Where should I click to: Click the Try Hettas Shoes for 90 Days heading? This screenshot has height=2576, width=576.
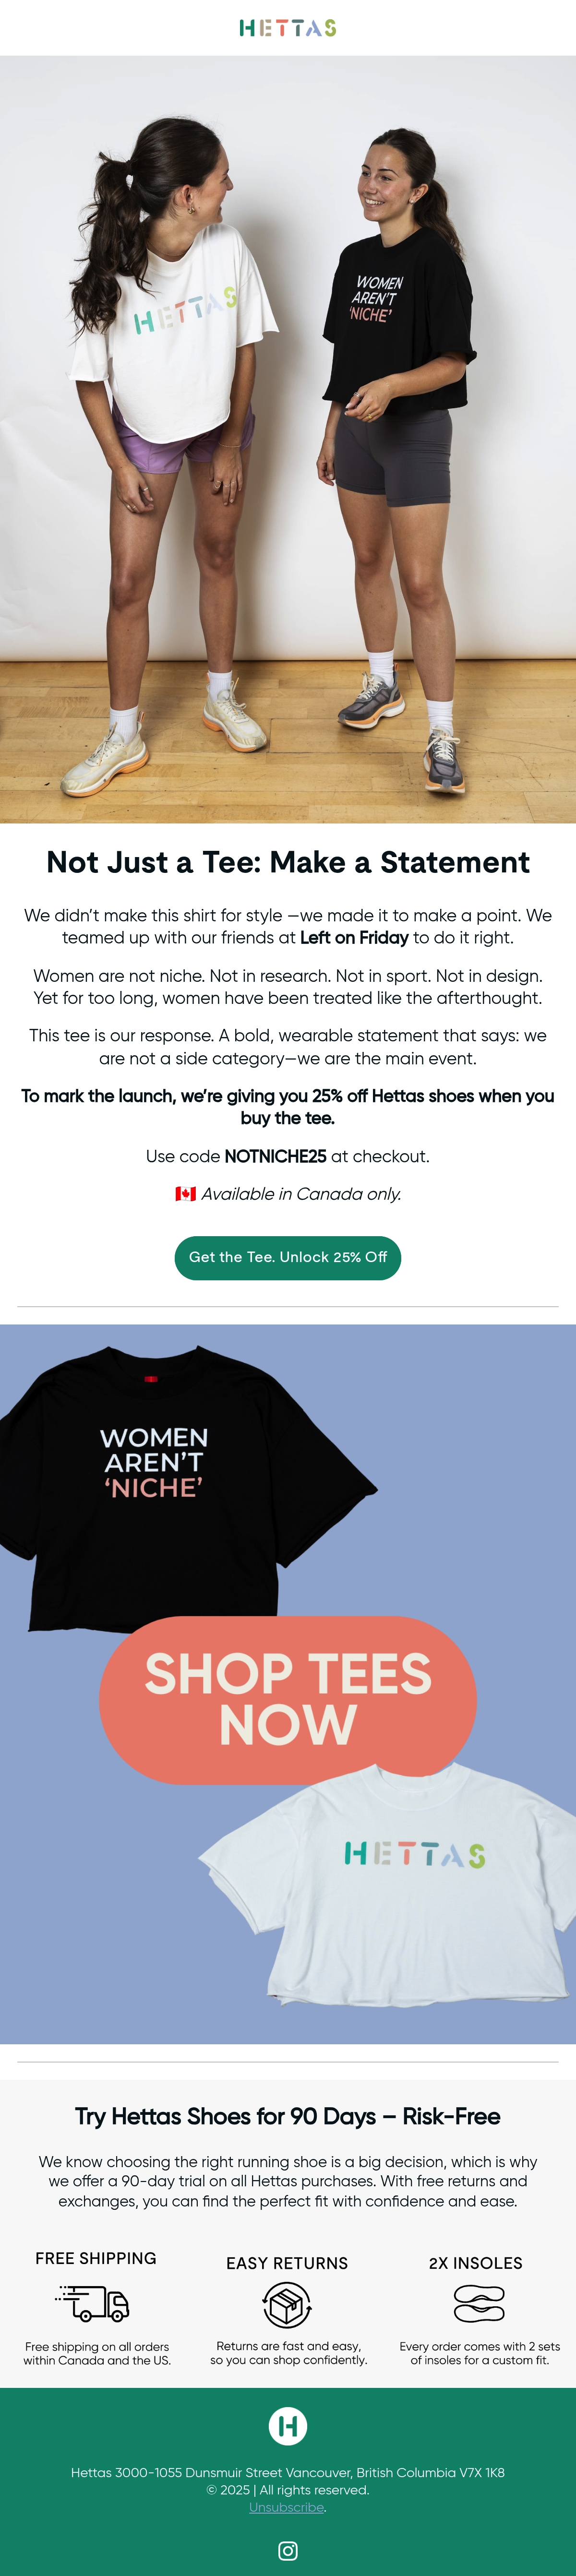(288, 2116)
